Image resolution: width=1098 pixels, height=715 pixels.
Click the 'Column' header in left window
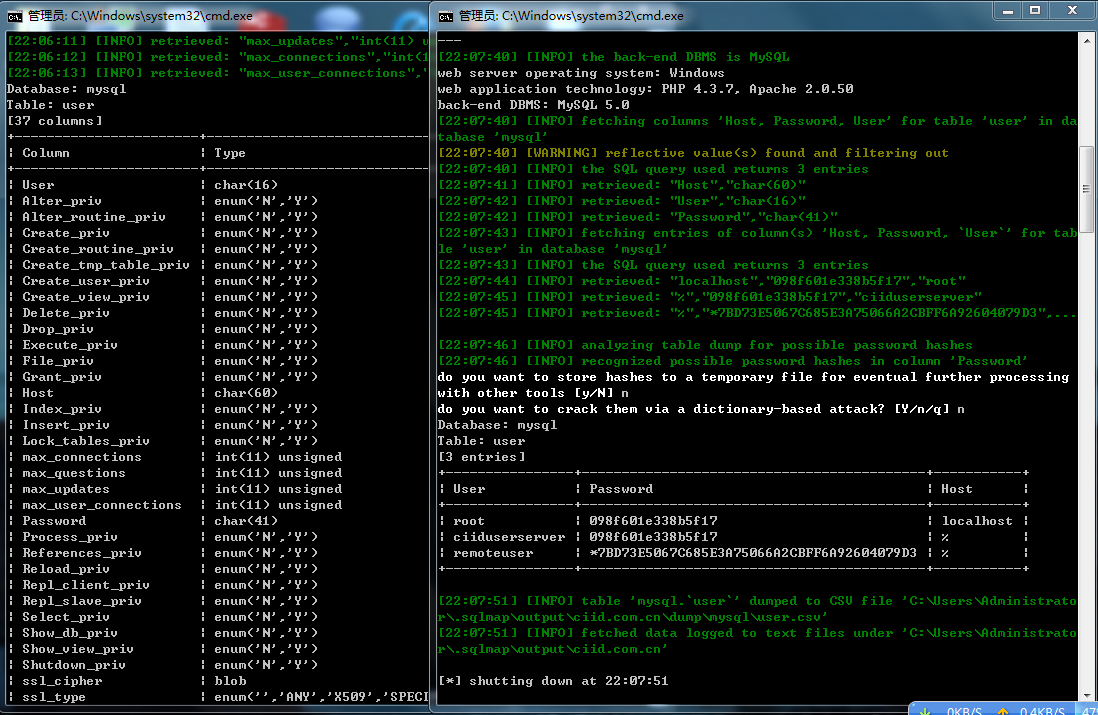(x=46, y=153)
